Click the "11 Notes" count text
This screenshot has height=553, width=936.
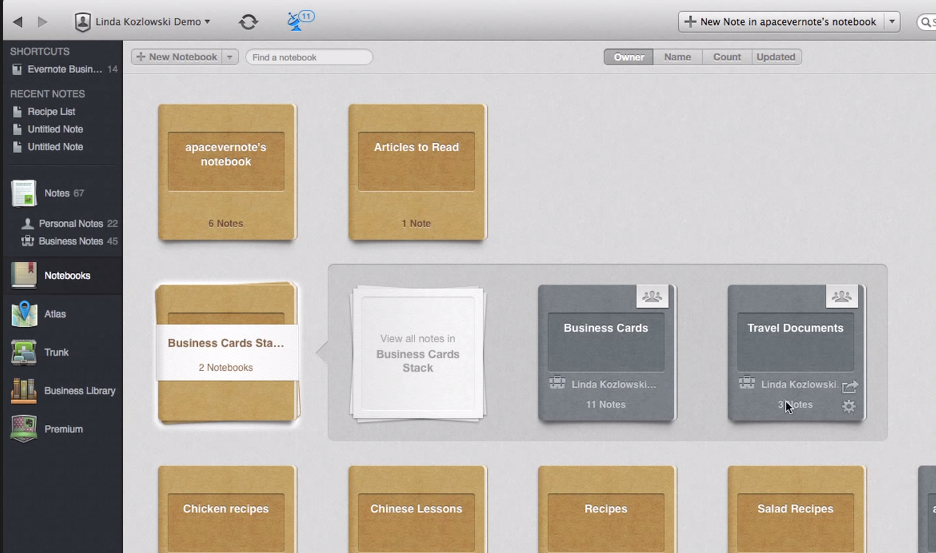coord(606,404)
